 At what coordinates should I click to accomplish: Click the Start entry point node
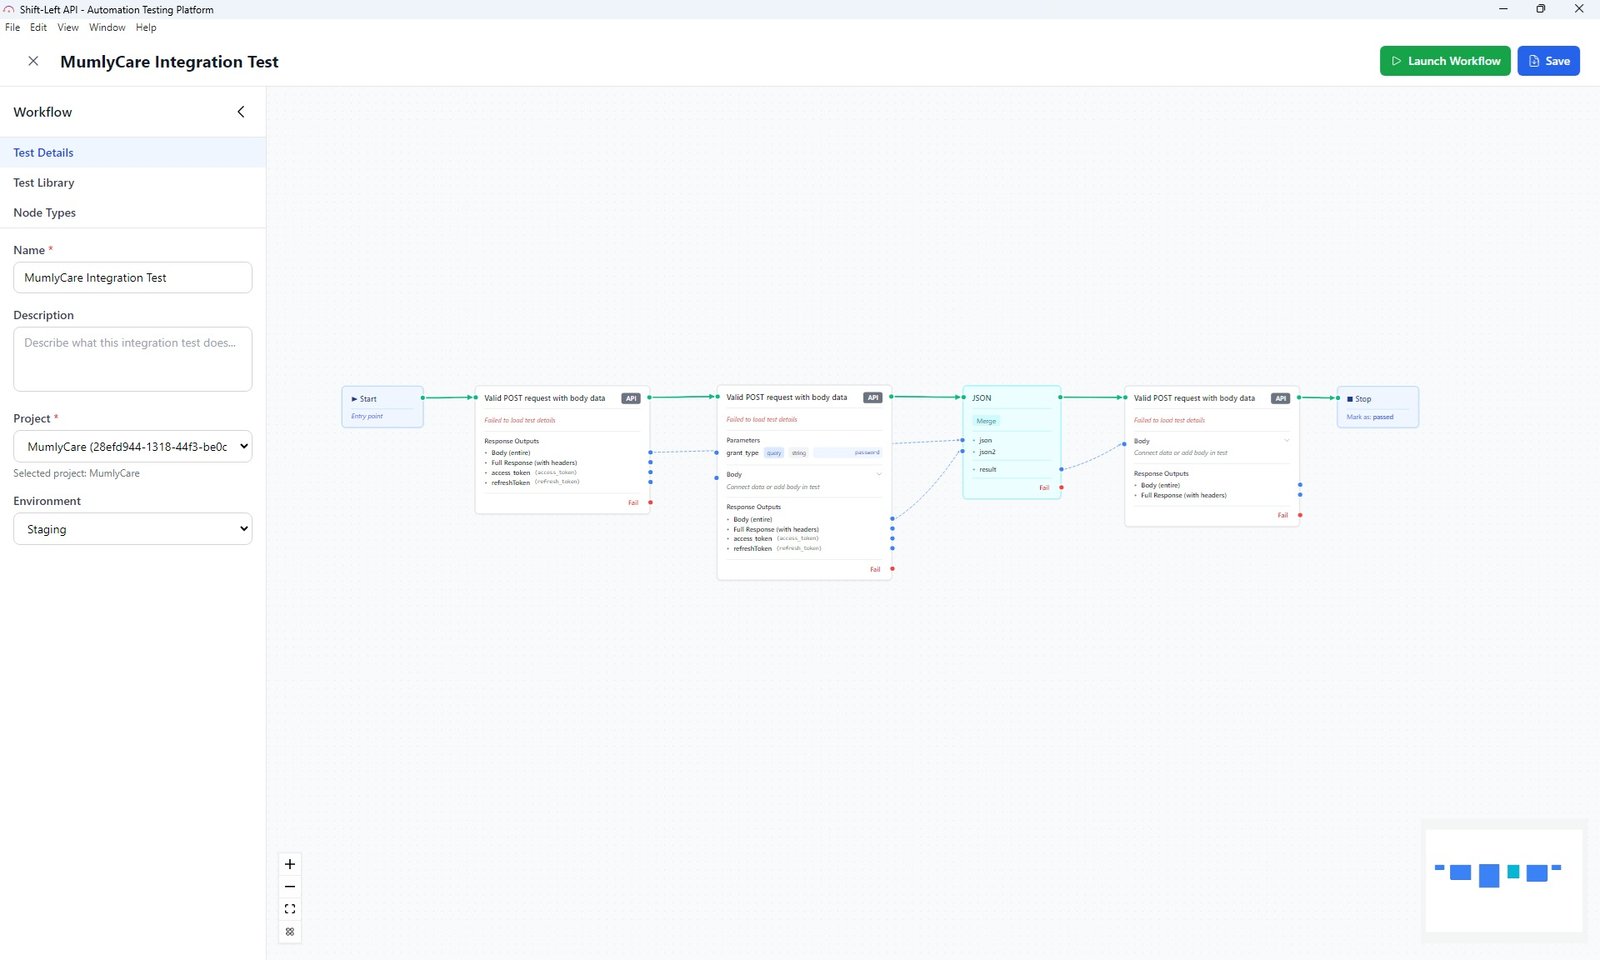point(382,406)
